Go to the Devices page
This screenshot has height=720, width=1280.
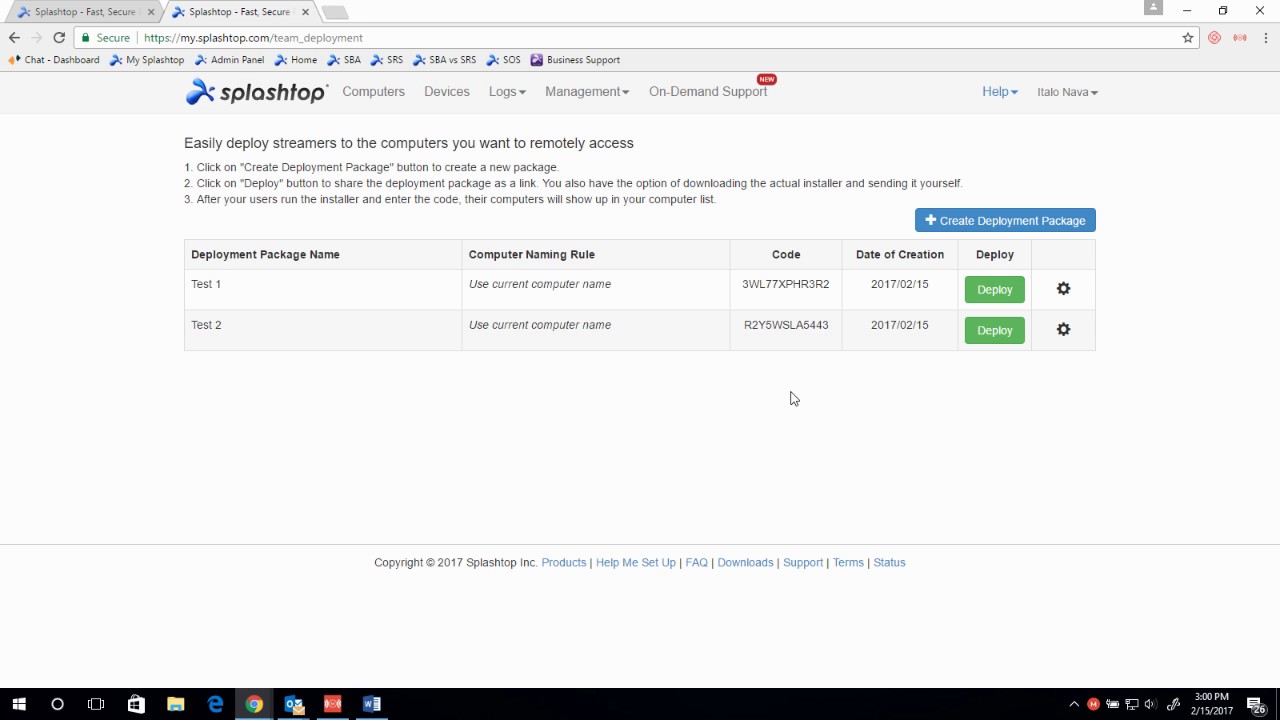click(x=446, y=92)
